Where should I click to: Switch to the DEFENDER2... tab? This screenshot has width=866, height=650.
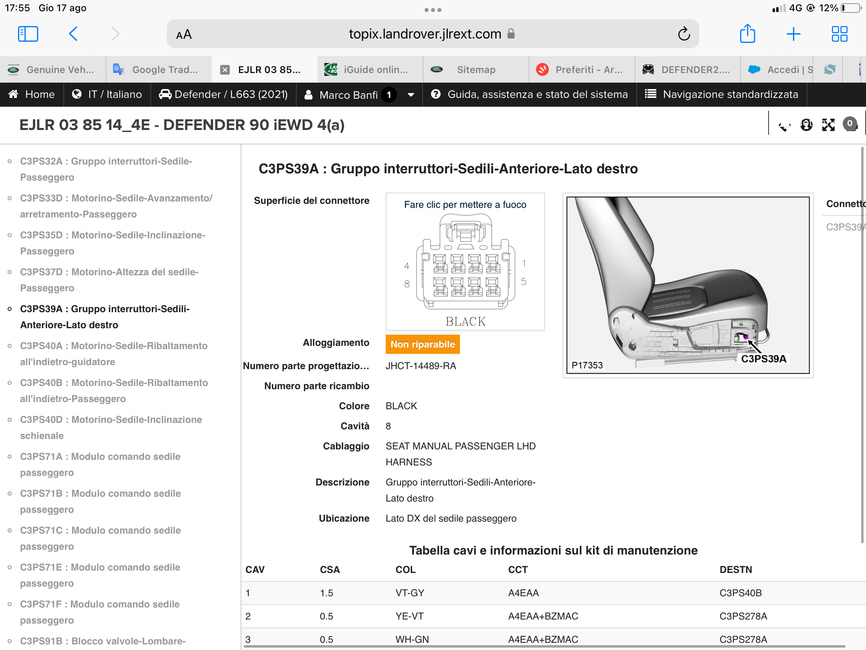point(688,70)
